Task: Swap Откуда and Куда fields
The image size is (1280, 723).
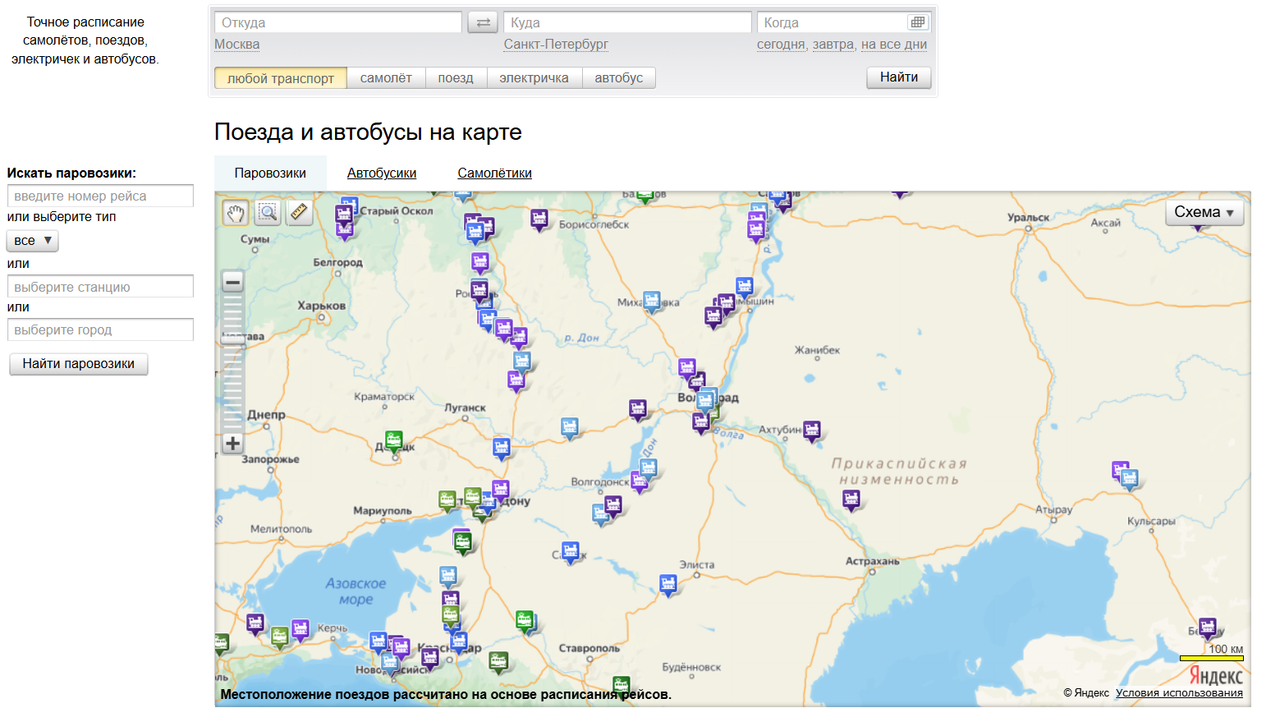Action: click(x=483, y=22)
